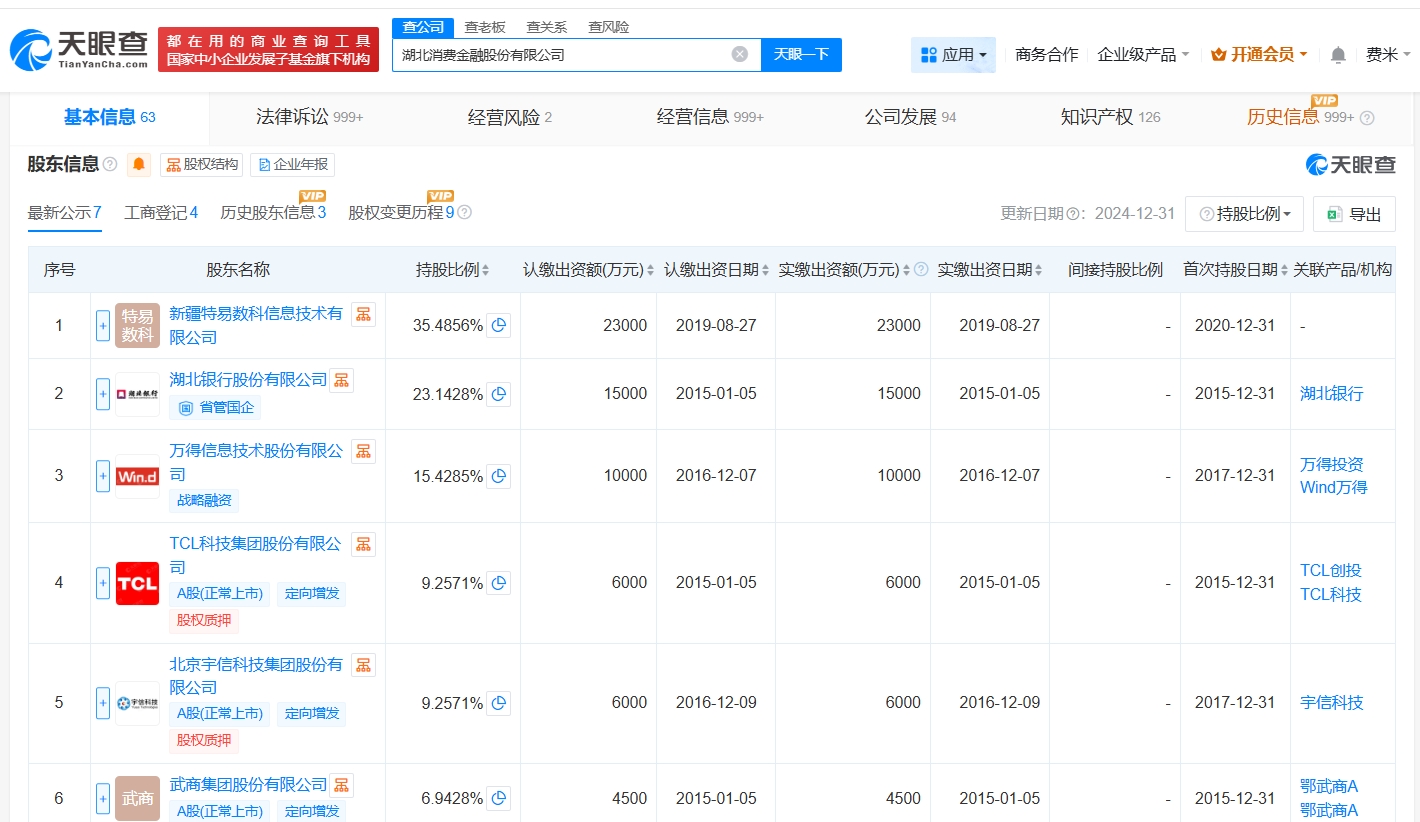Expand the 企业级产品 menu
The width and height of the screenshot is (1420, 822).
click(1143, 55)
